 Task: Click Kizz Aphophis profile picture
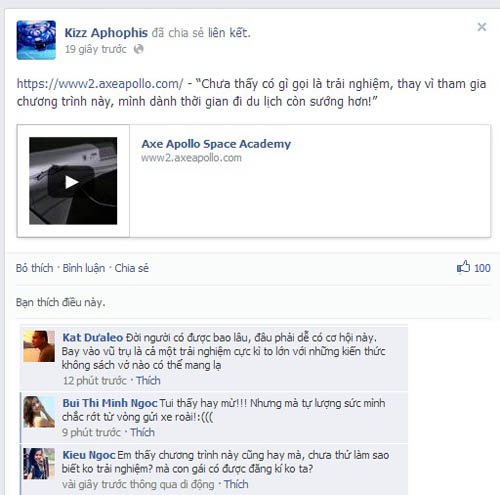[x=36, y=40]
